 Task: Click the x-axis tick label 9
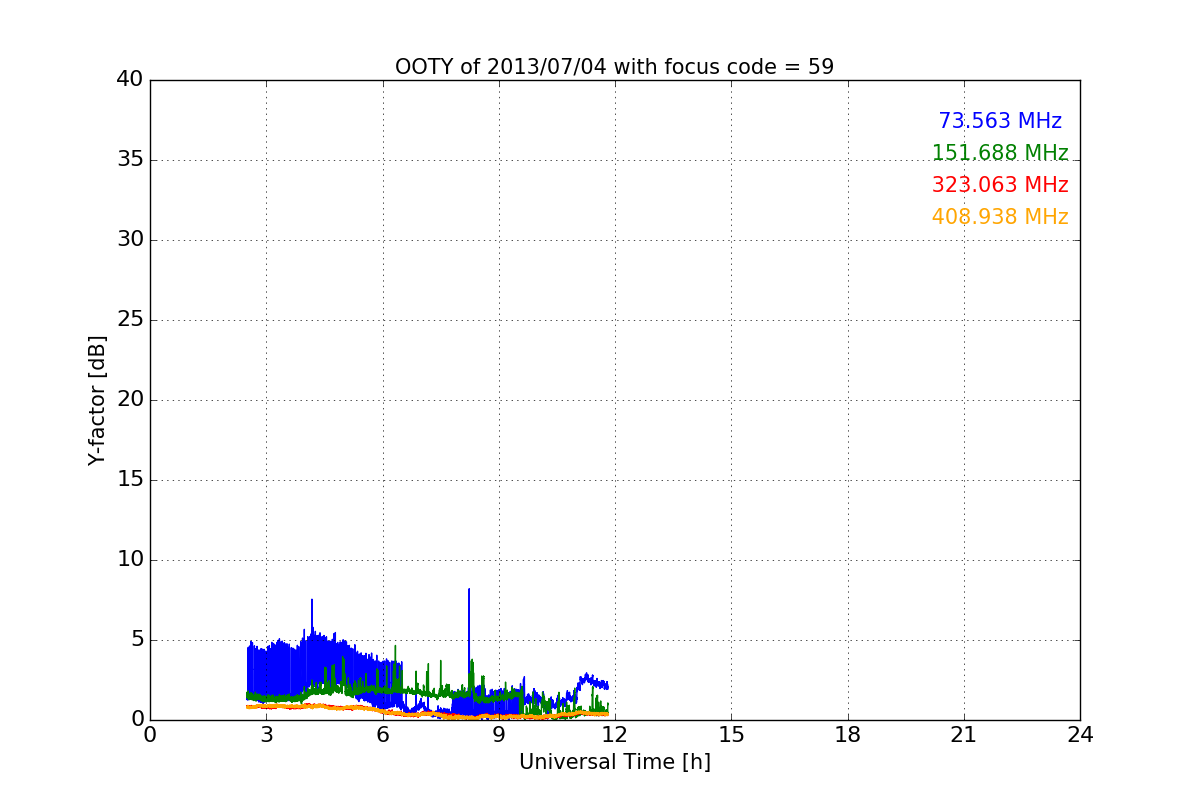click(x=499, y=735)
